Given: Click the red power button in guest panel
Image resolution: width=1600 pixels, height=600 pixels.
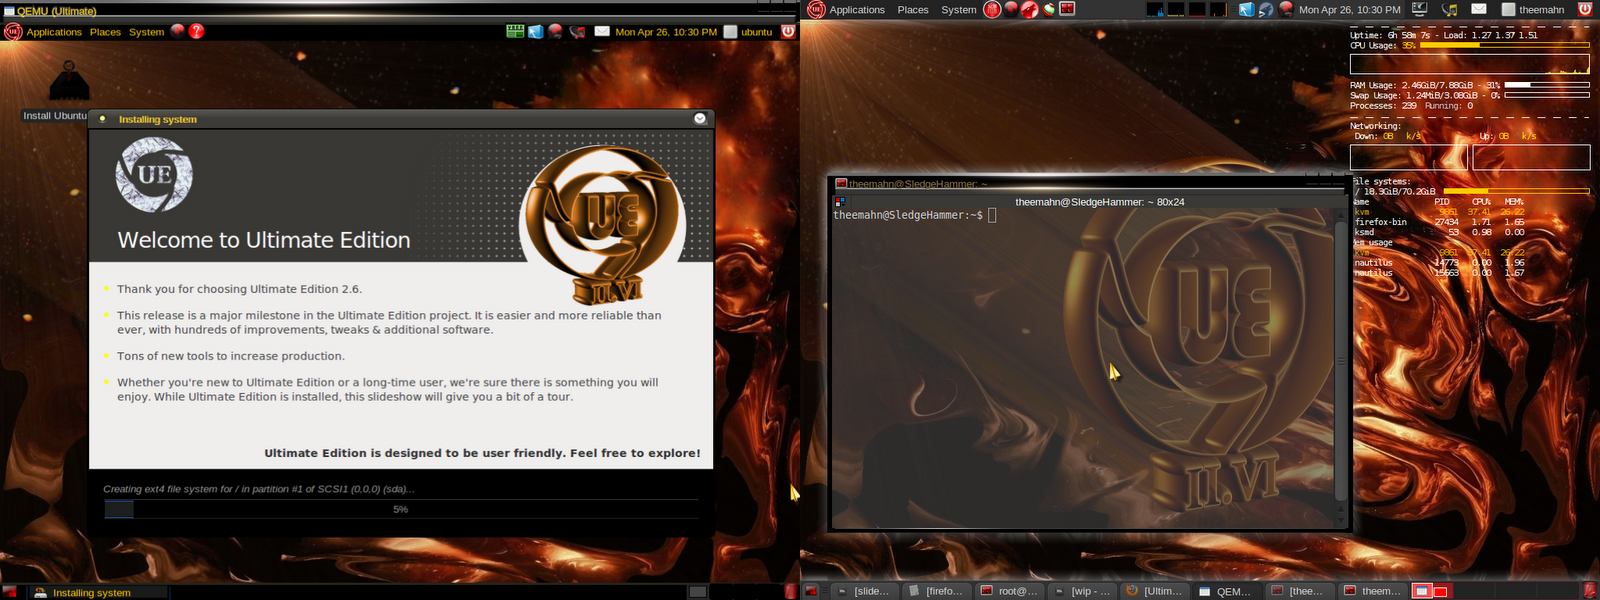Looking at the screenshot, I should [788, 31].
